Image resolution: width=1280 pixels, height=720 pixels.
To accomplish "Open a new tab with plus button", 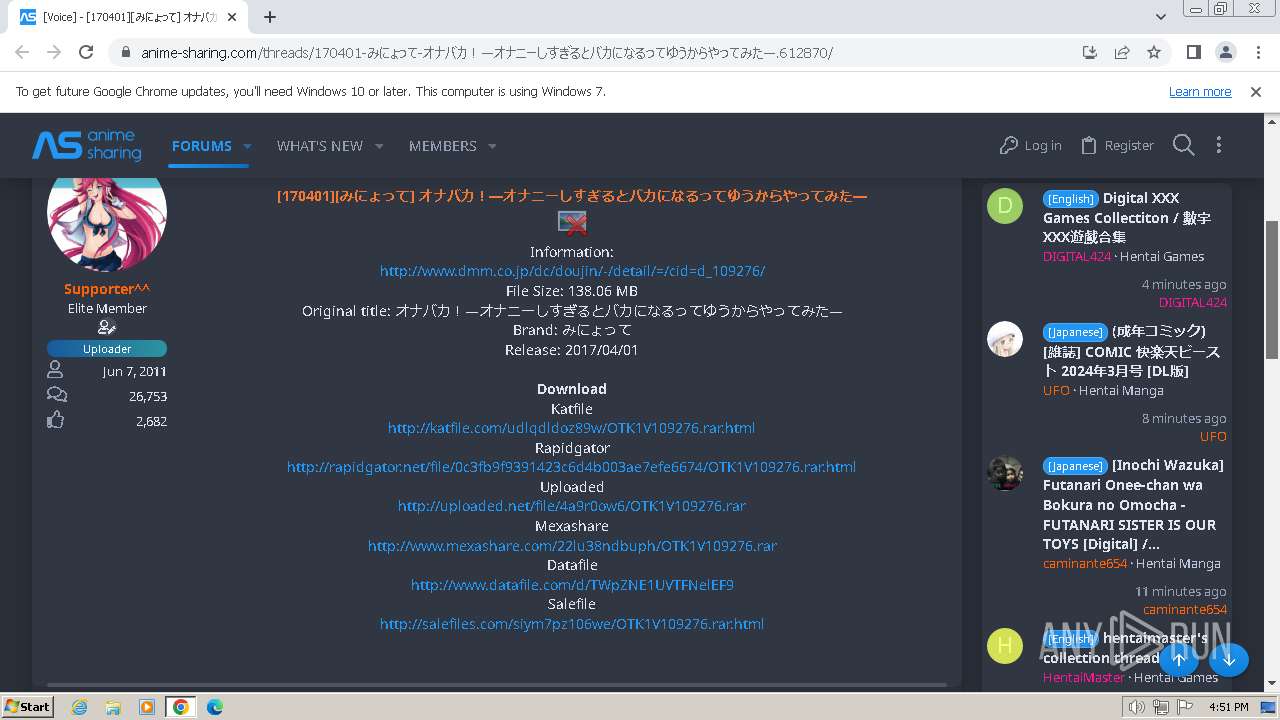I will [x=270, y=17].
